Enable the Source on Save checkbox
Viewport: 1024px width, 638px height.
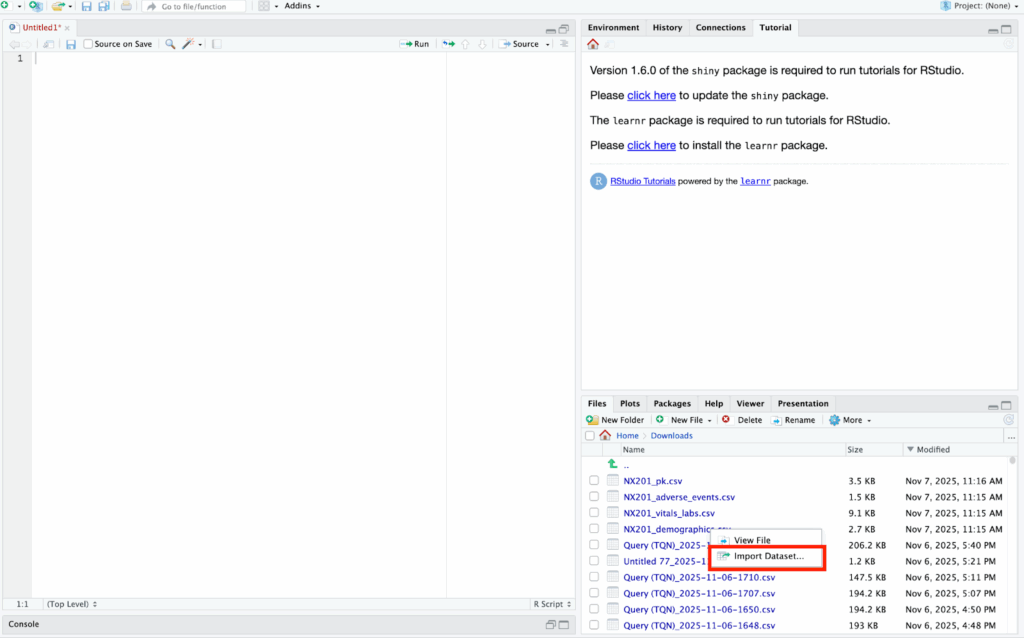click(x=89, y=44)
